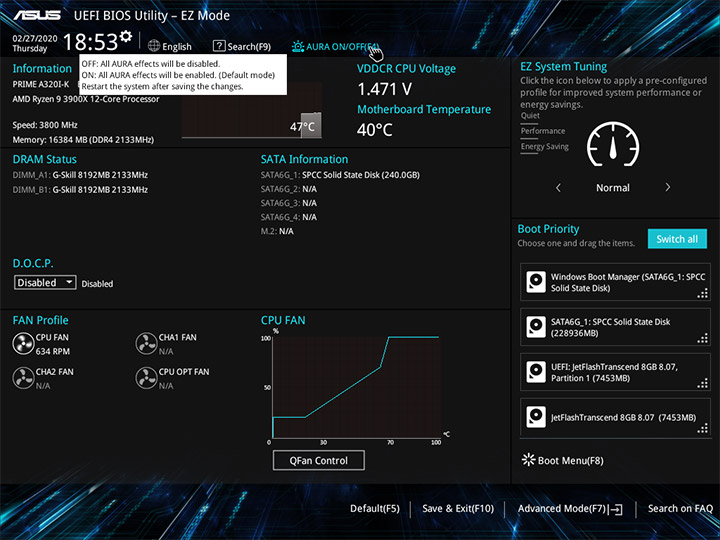Click disk icon of JetFlashTranscend 8GB 8.07 entry
720x540 pixels.
coord(536,417)
